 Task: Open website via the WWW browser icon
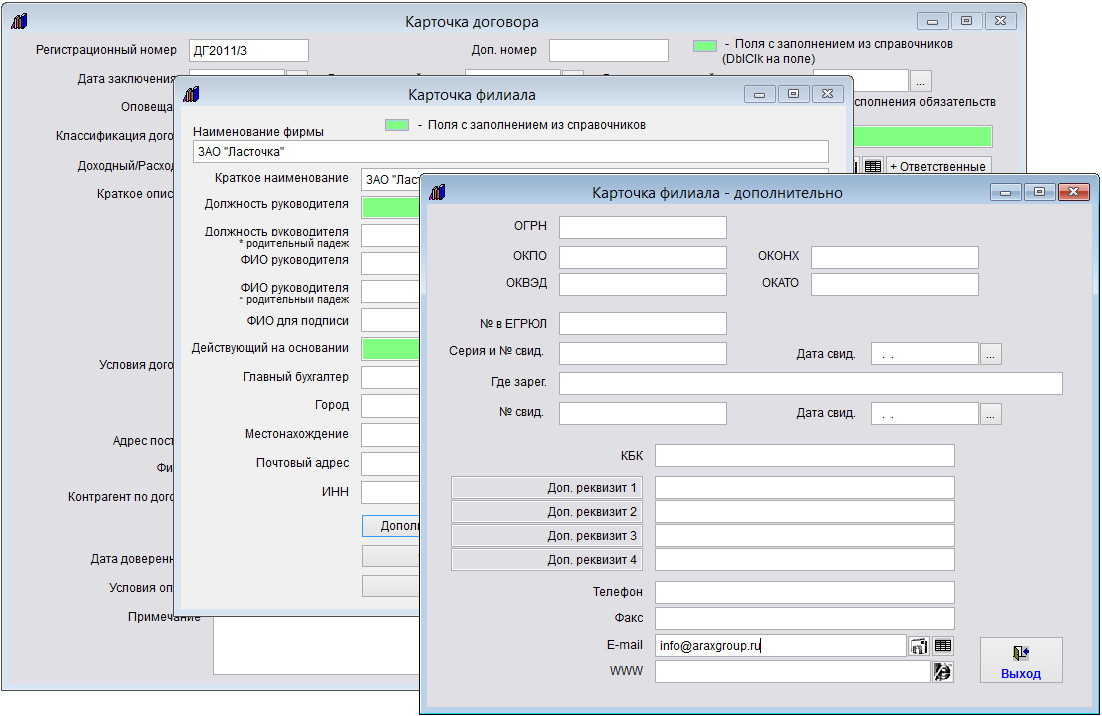click(x=942, y=672)
